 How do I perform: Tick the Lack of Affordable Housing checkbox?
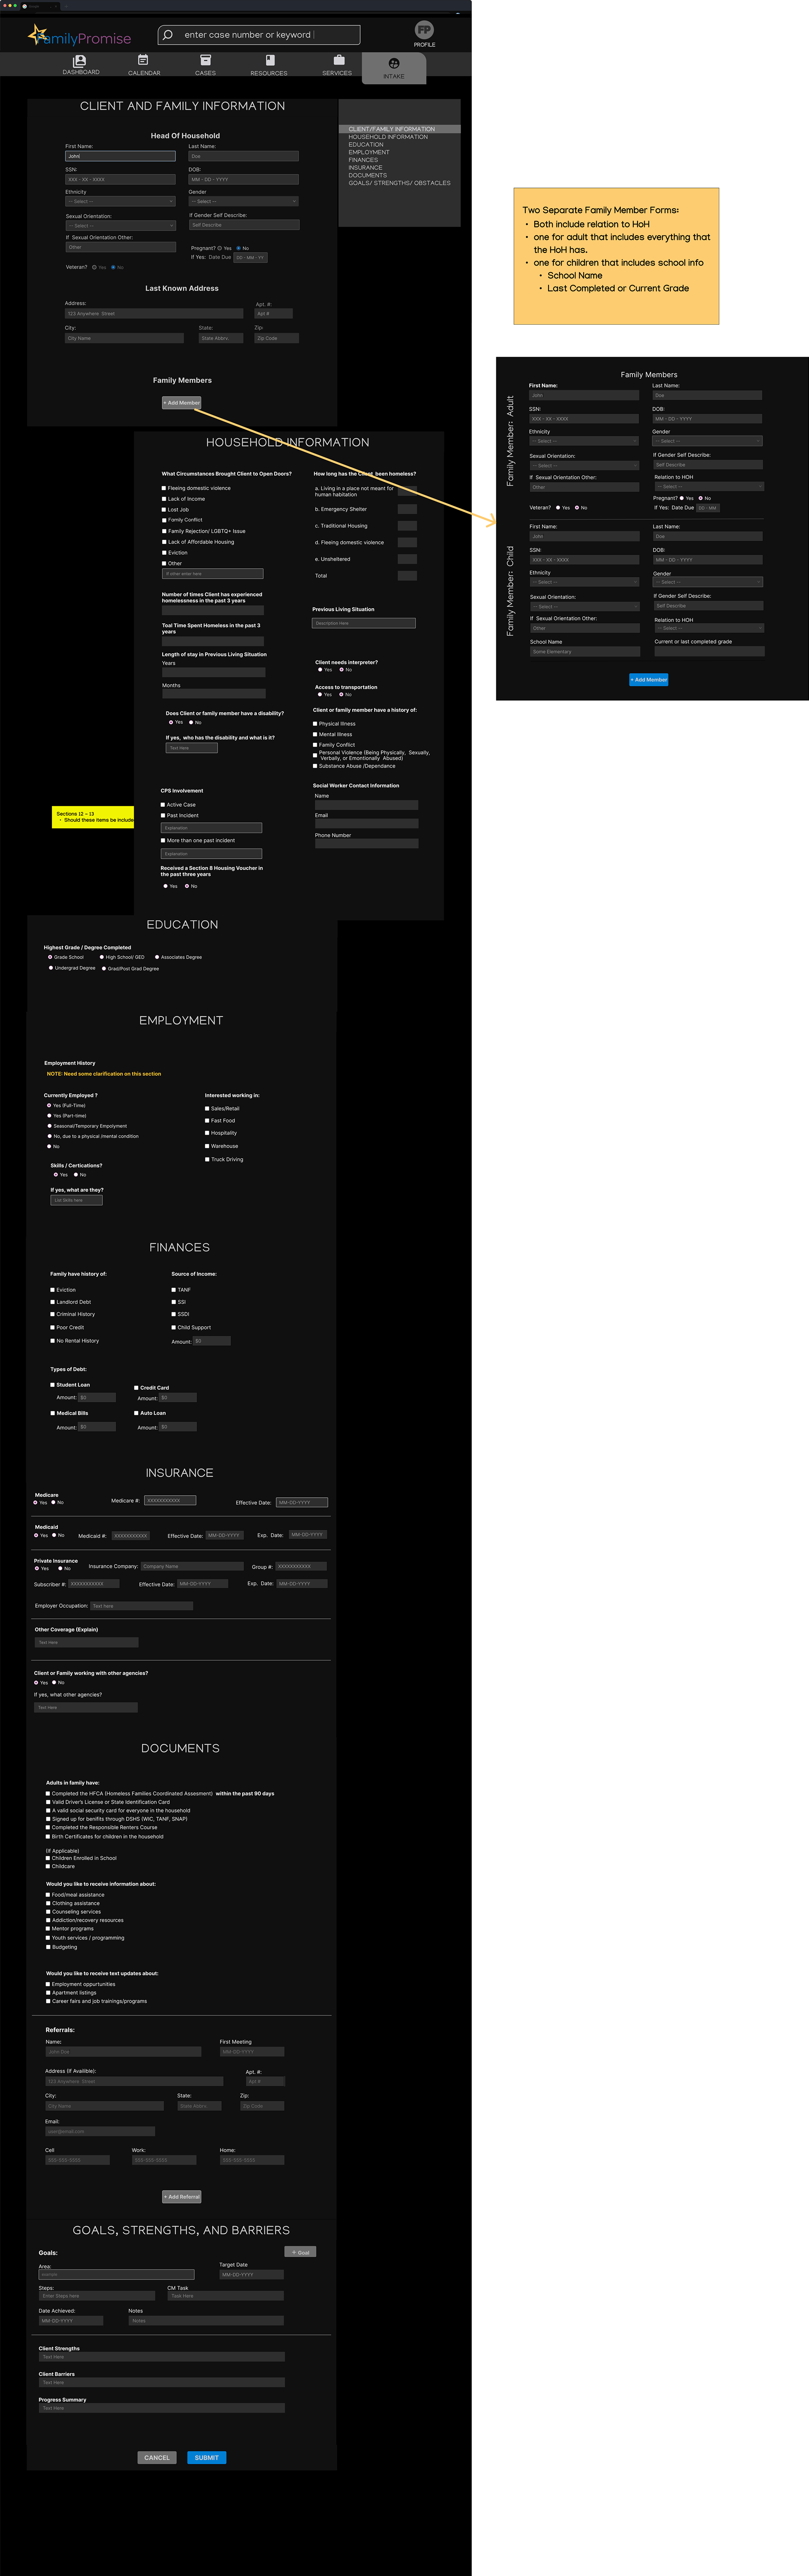point(164,542)
